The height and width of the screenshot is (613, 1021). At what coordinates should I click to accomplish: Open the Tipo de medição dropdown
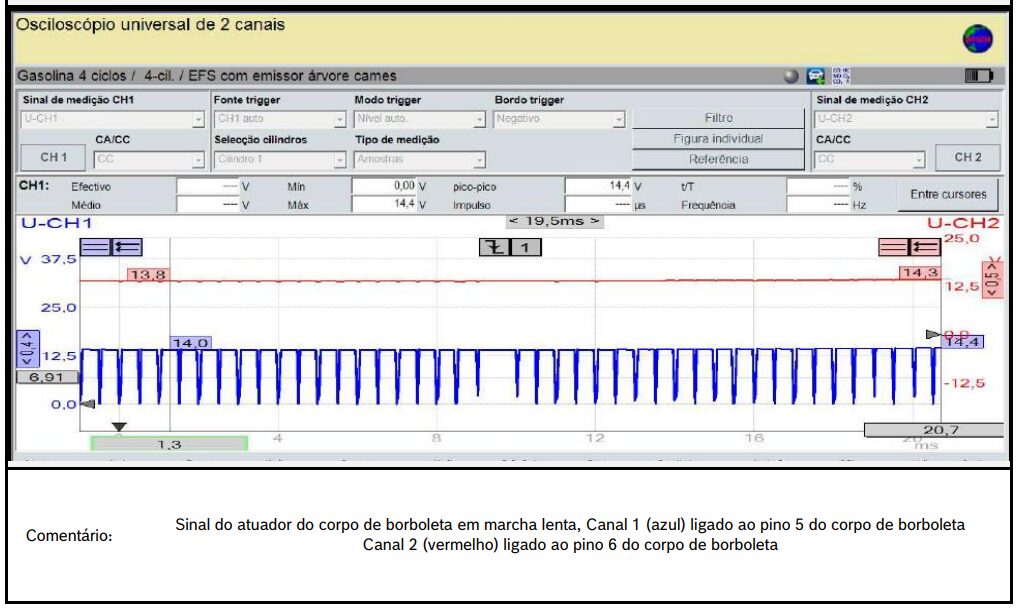tap(420, 159)
